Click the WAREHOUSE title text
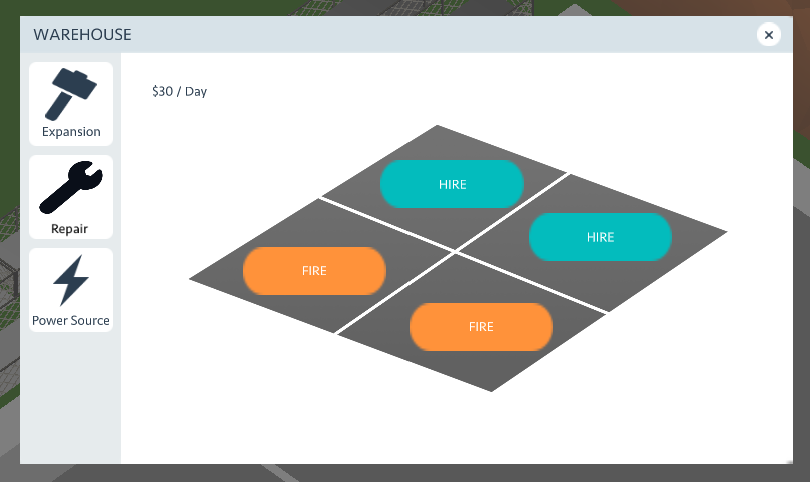Image resolution: width=810 pixels, height=482 pixels. click(x=82, y=35)
